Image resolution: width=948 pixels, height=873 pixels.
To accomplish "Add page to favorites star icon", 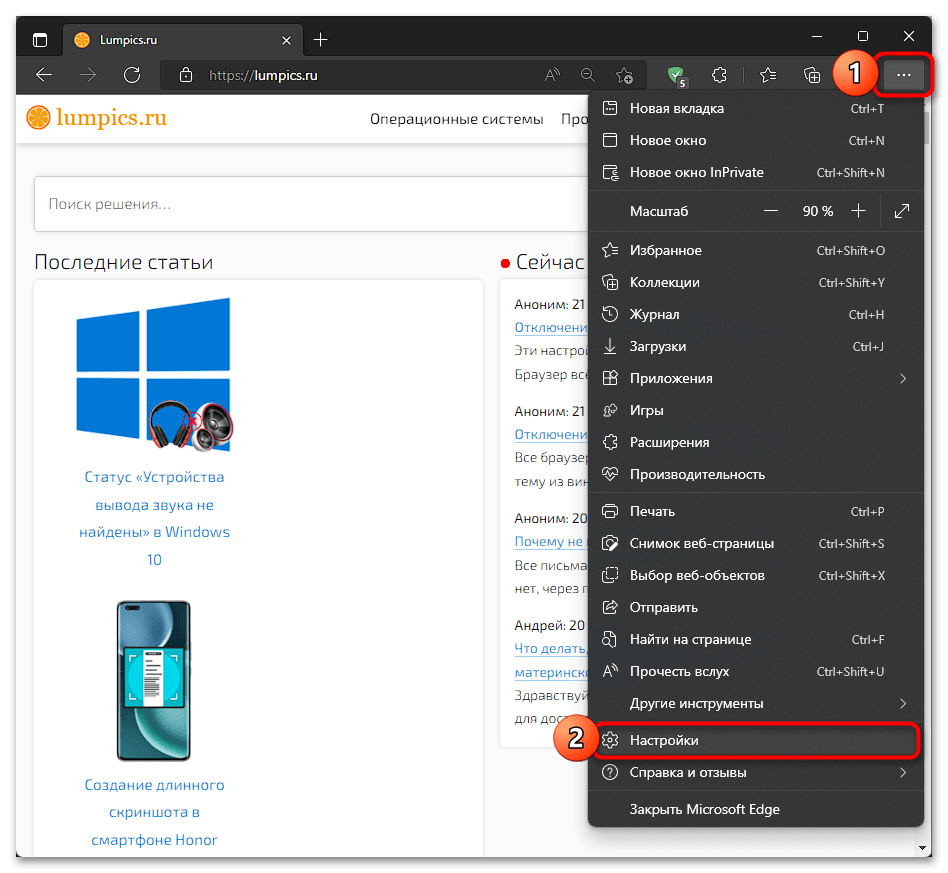I will pyautogui.click(x=624, y=75).
